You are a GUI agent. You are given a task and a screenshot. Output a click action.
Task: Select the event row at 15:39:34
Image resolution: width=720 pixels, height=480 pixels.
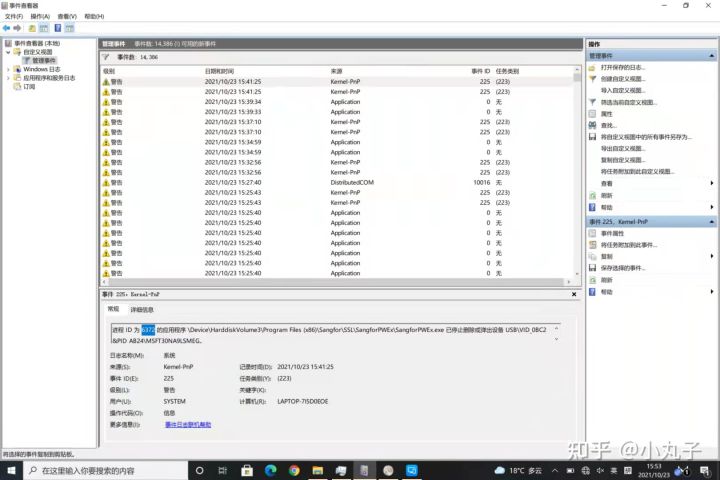tap(338, 102)
